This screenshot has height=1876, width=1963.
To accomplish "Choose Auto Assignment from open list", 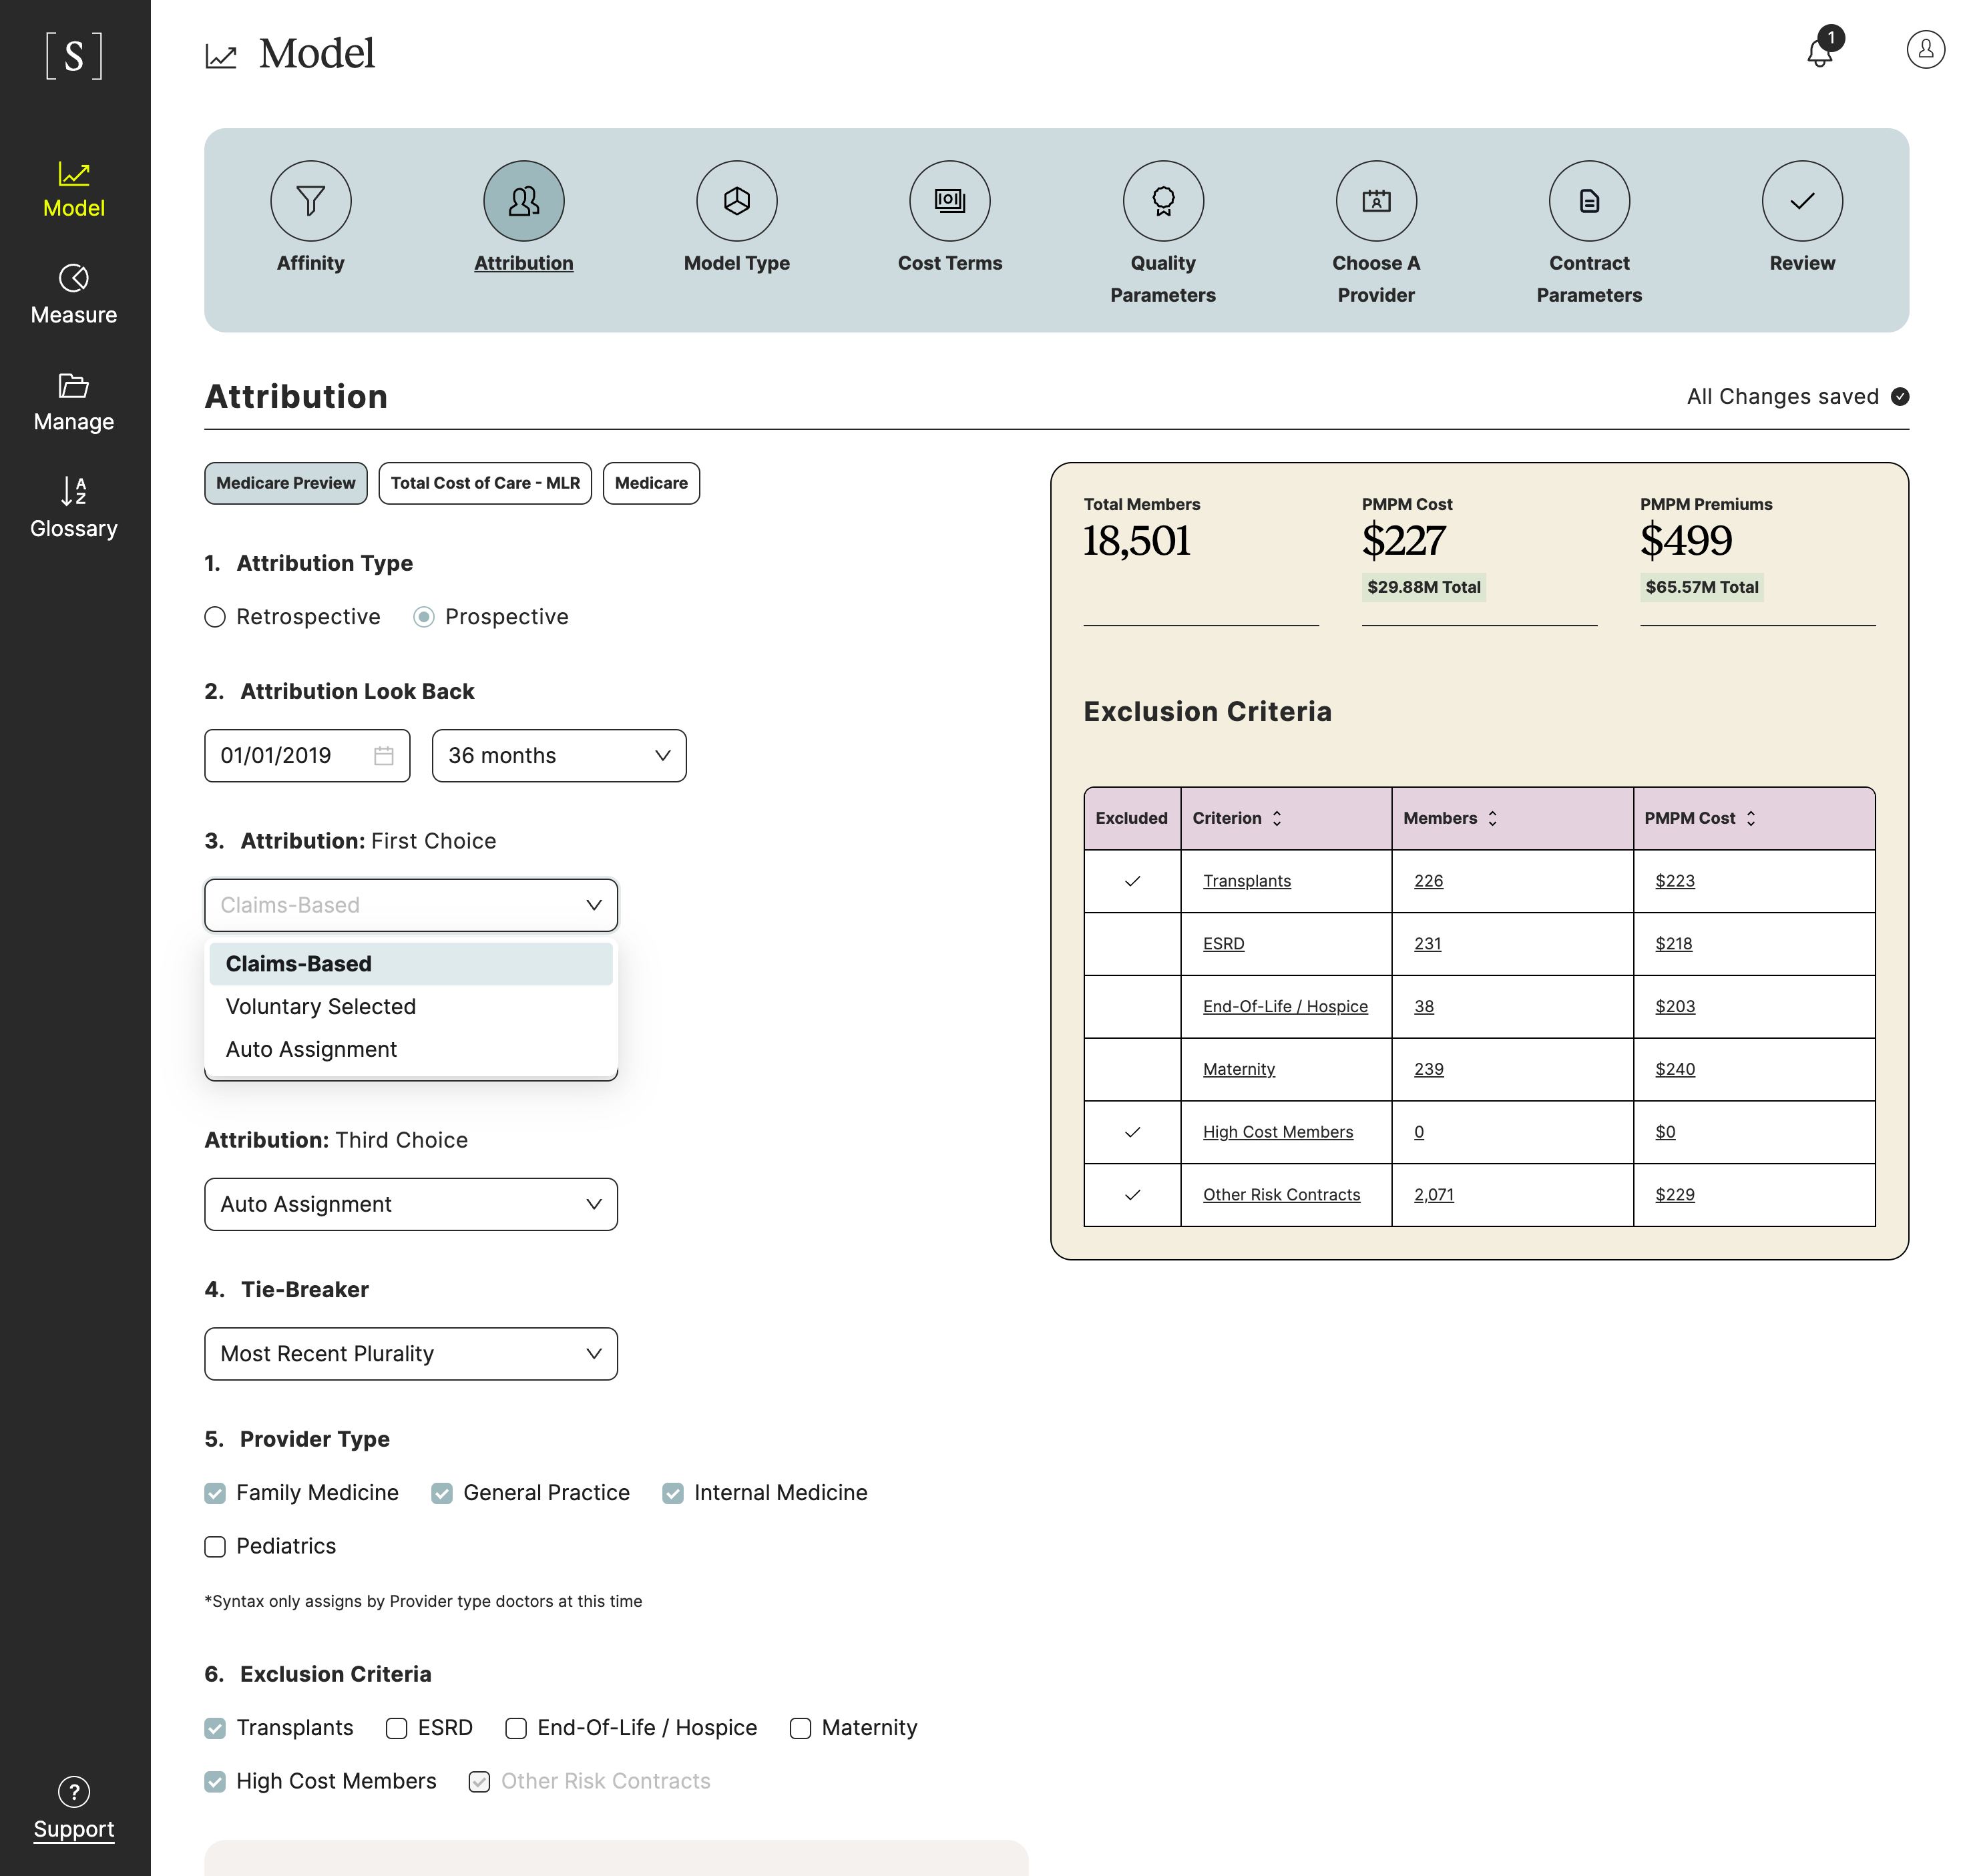I will coord(411,1050).
